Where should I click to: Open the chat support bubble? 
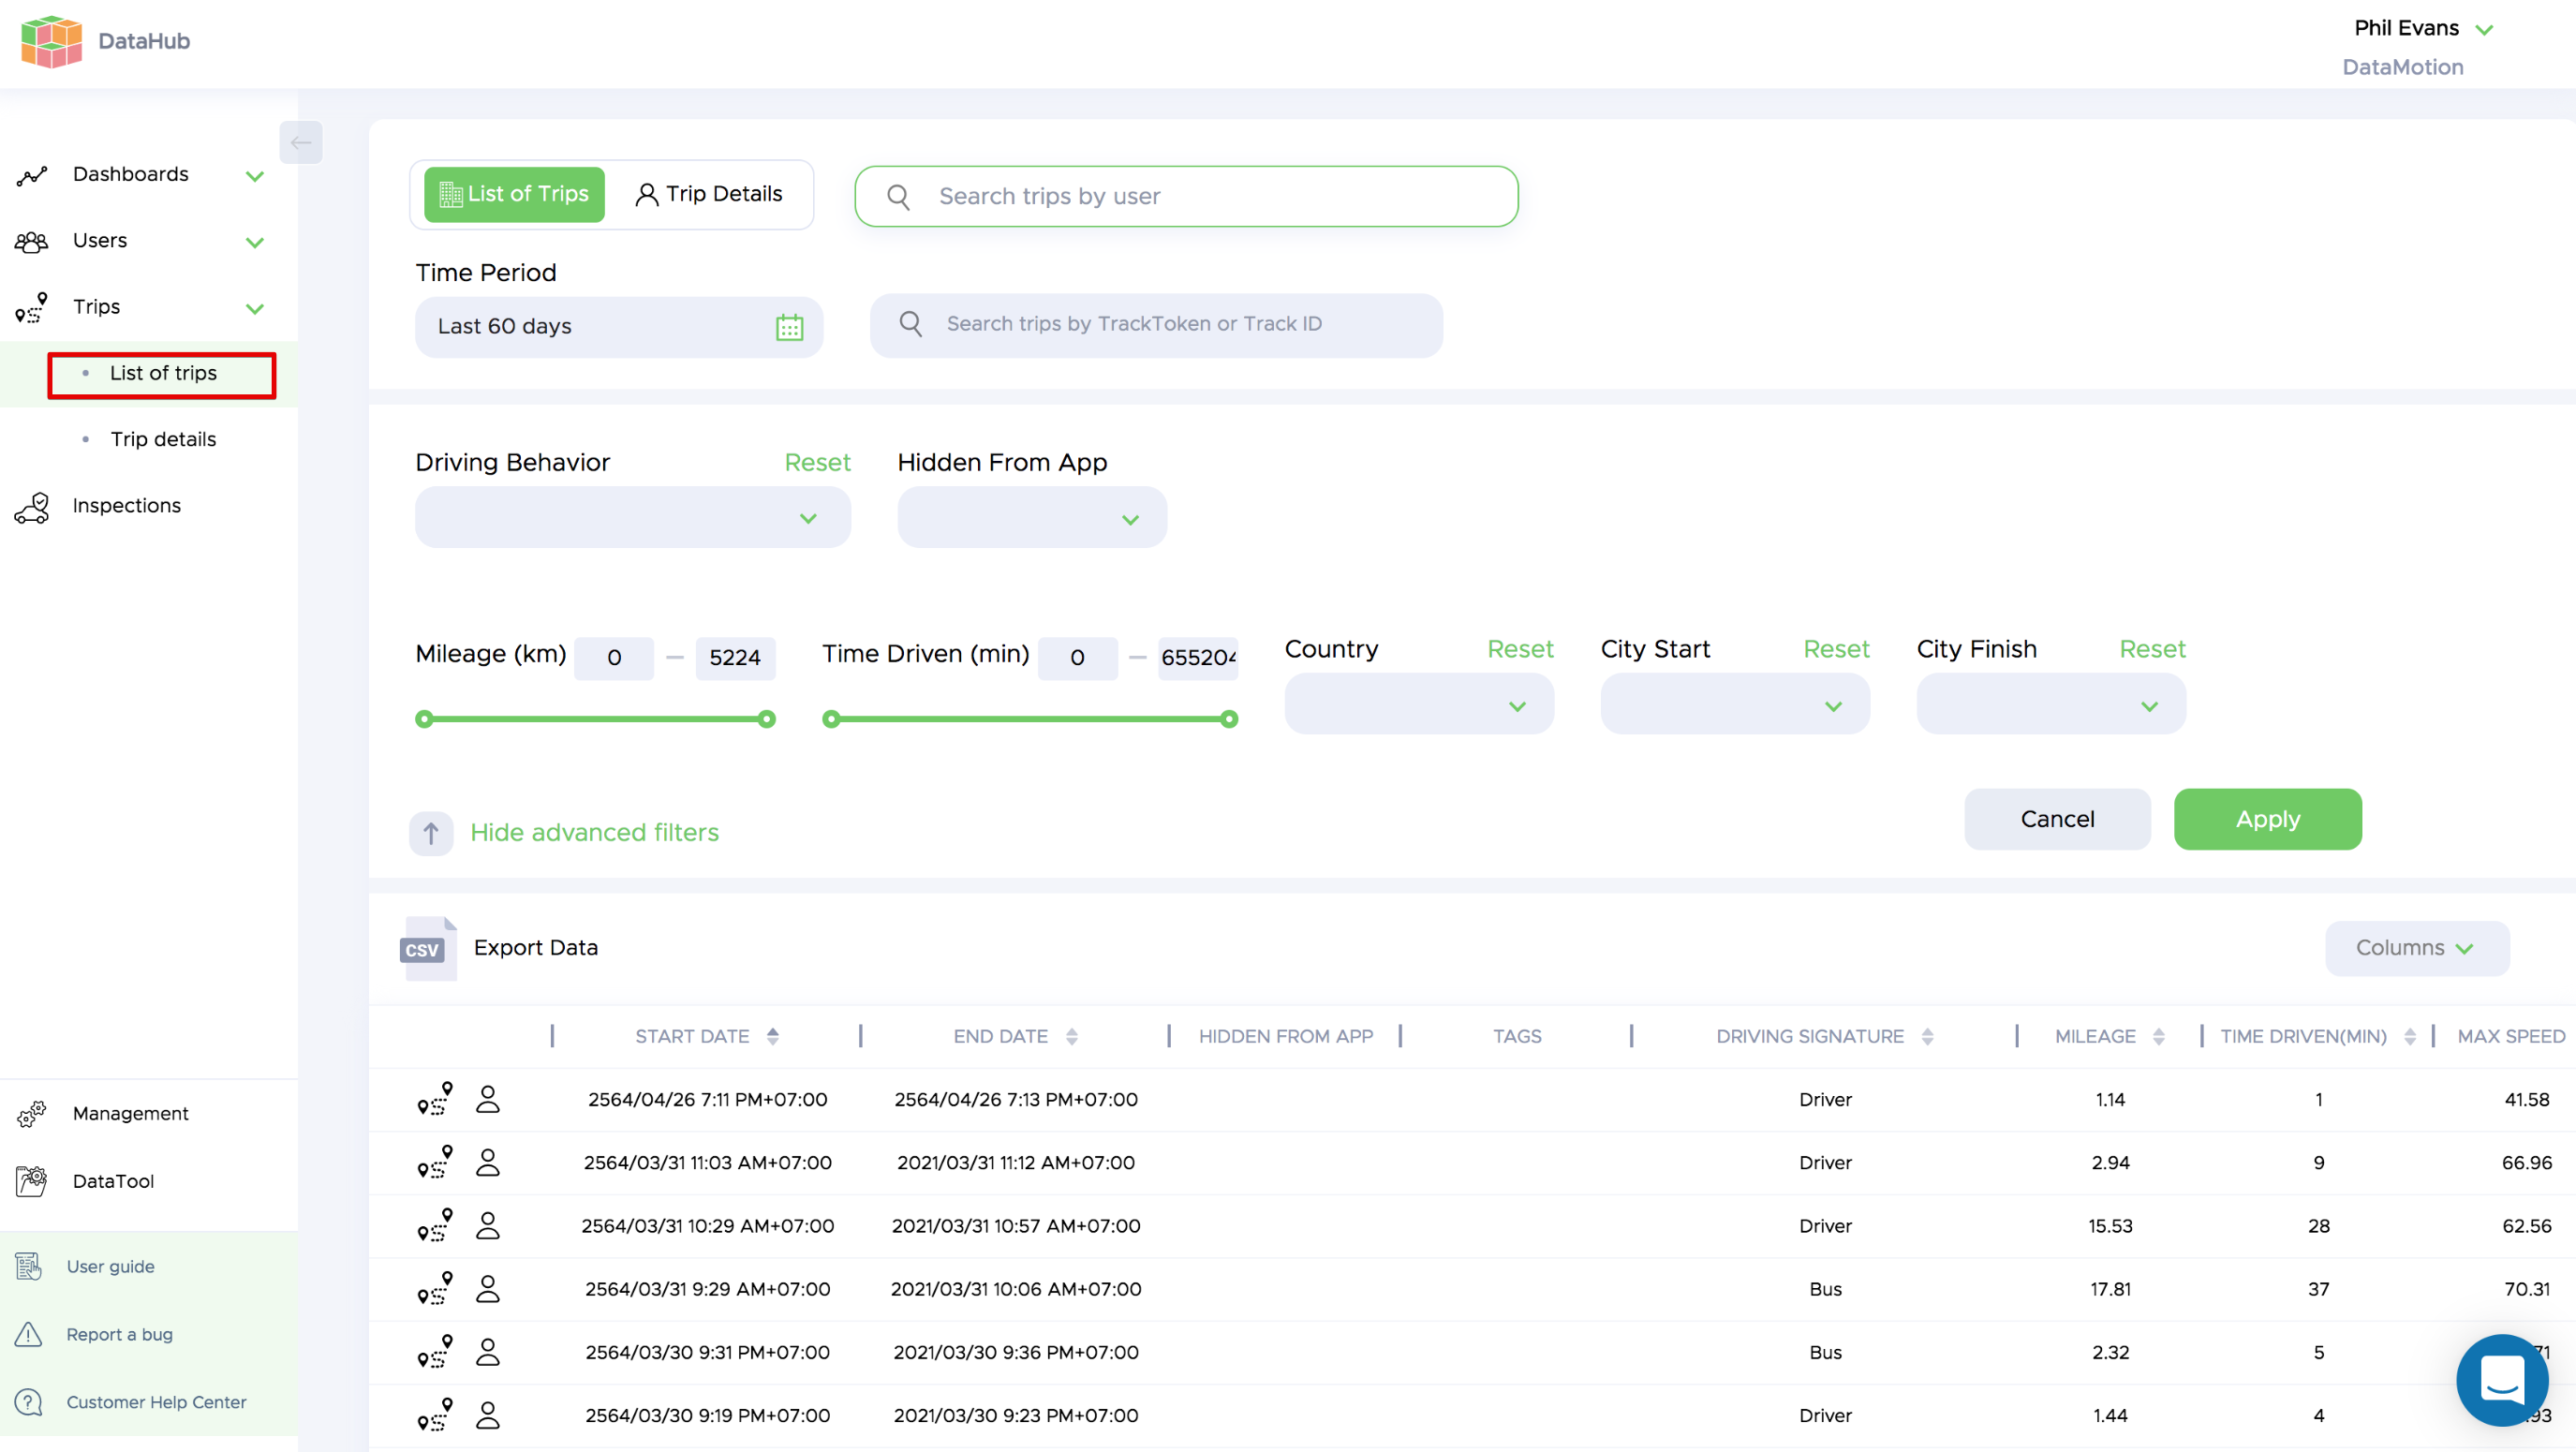click(x=2501, y=1380)
